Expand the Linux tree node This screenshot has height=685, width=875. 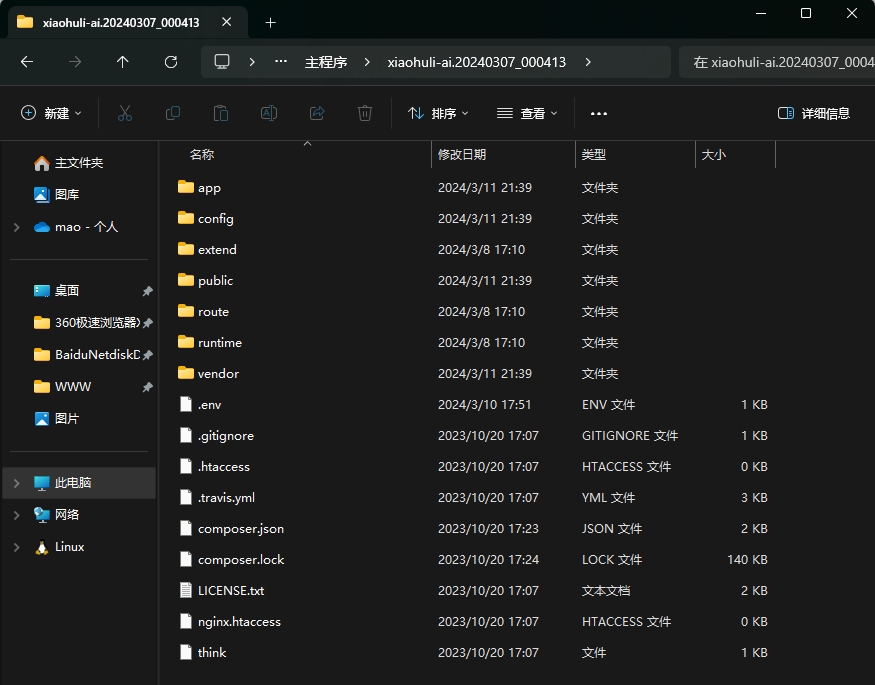click(x=16, y=547)
